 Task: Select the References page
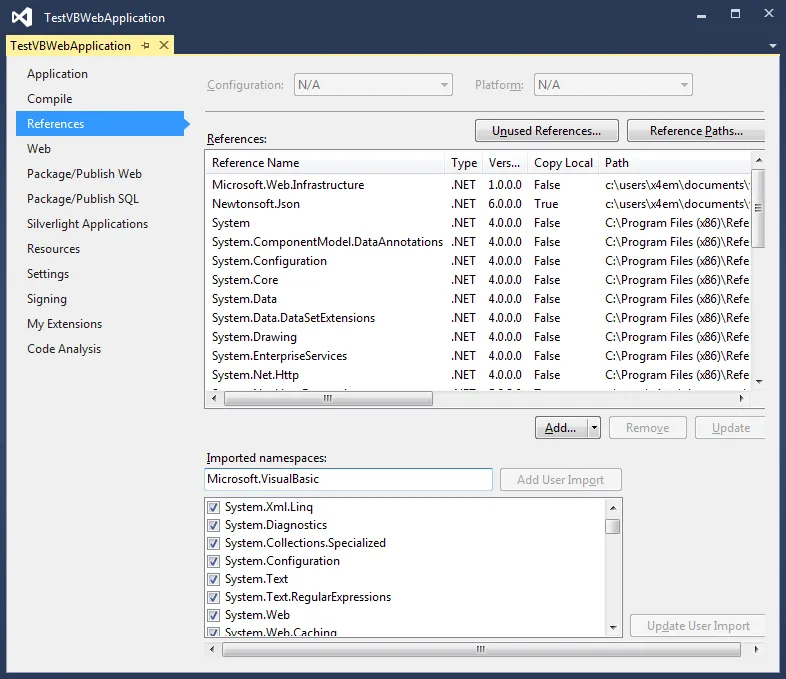coord(100,124)
